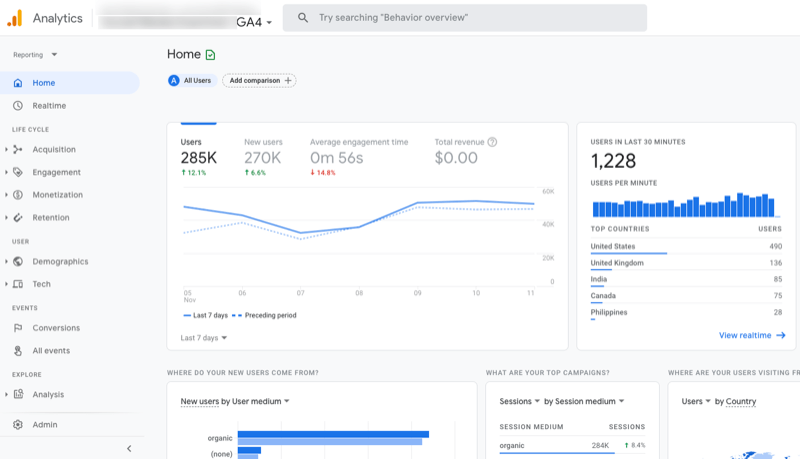This screenshot has height=459, width=800.
Task: Click the Admin gear icon
Action: click(x=18, y=424)
